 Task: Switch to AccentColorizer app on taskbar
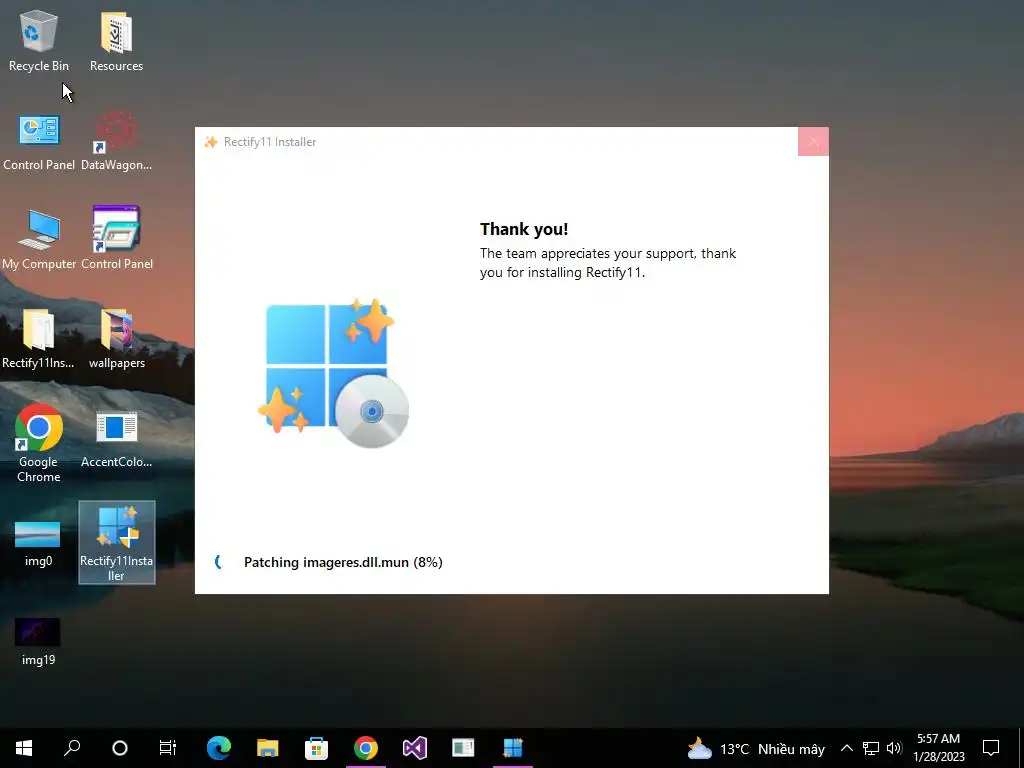pos(464,748)
